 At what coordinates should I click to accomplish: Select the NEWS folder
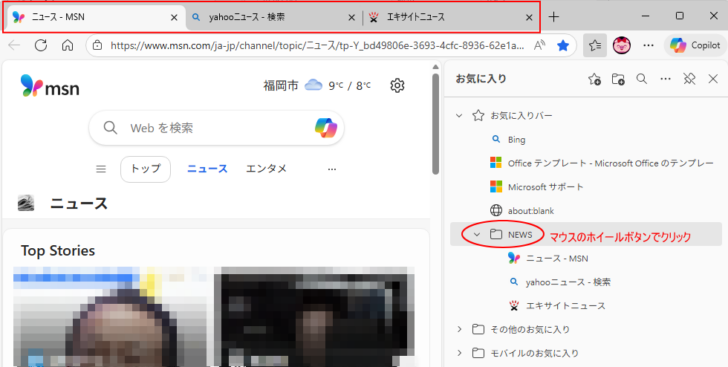(511, 235)
